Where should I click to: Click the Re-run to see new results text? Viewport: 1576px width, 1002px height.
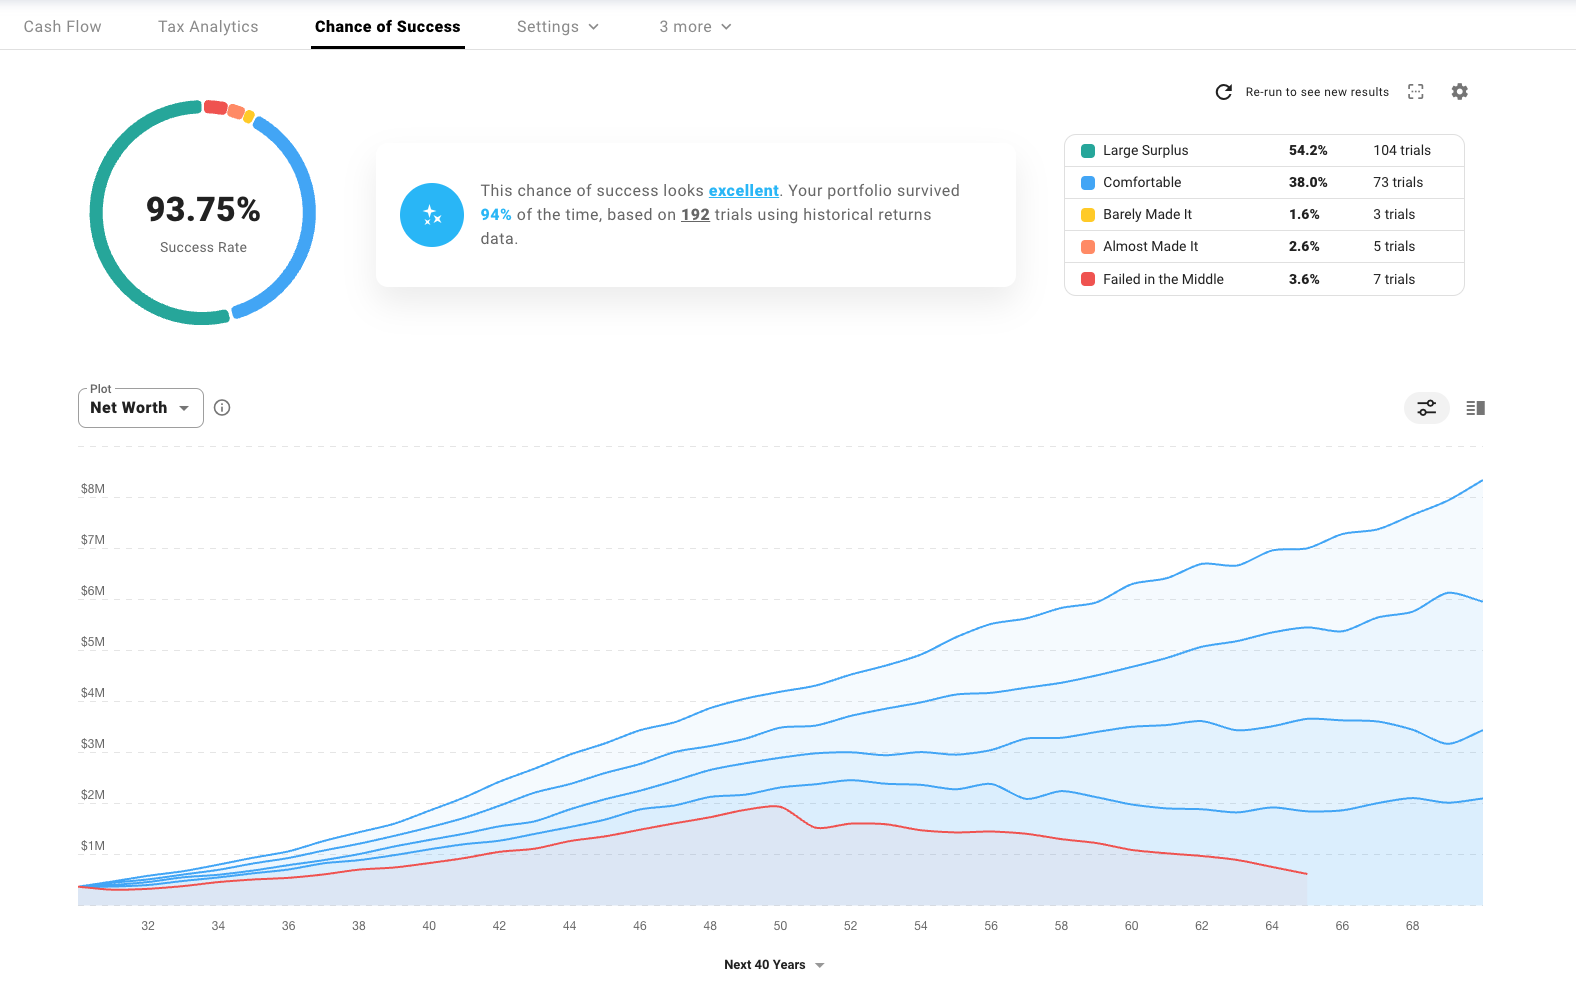[1317, 92]
